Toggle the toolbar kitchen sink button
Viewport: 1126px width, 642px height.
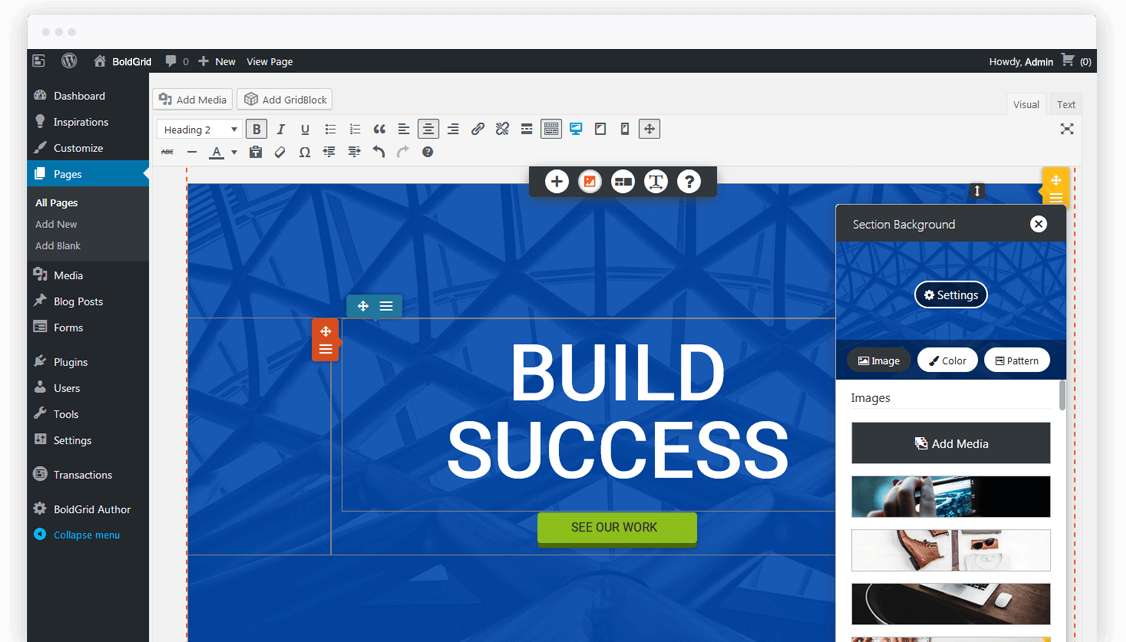coord(551,129)
